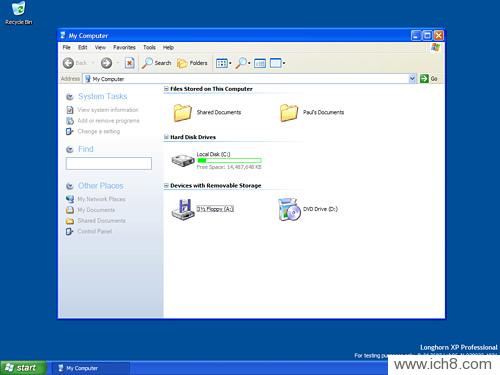Click the preview pane toolbar icon
The height and width of the screenshot is (375, 500).
click(x=260, y=63)
